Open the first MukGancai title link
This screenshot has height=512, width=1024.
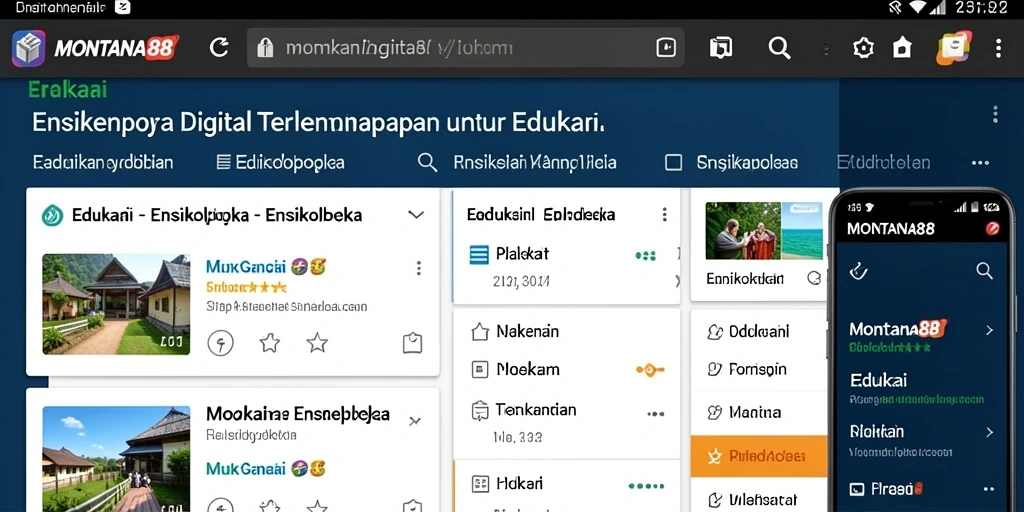tap(246, 266)
